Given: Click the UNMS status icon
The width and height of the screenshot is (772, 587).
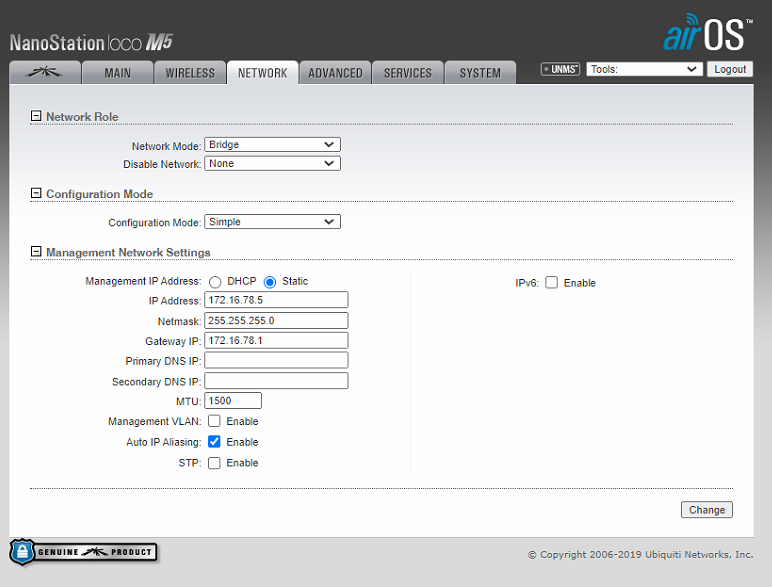Looking at the screenshot, I should point(560,69).
